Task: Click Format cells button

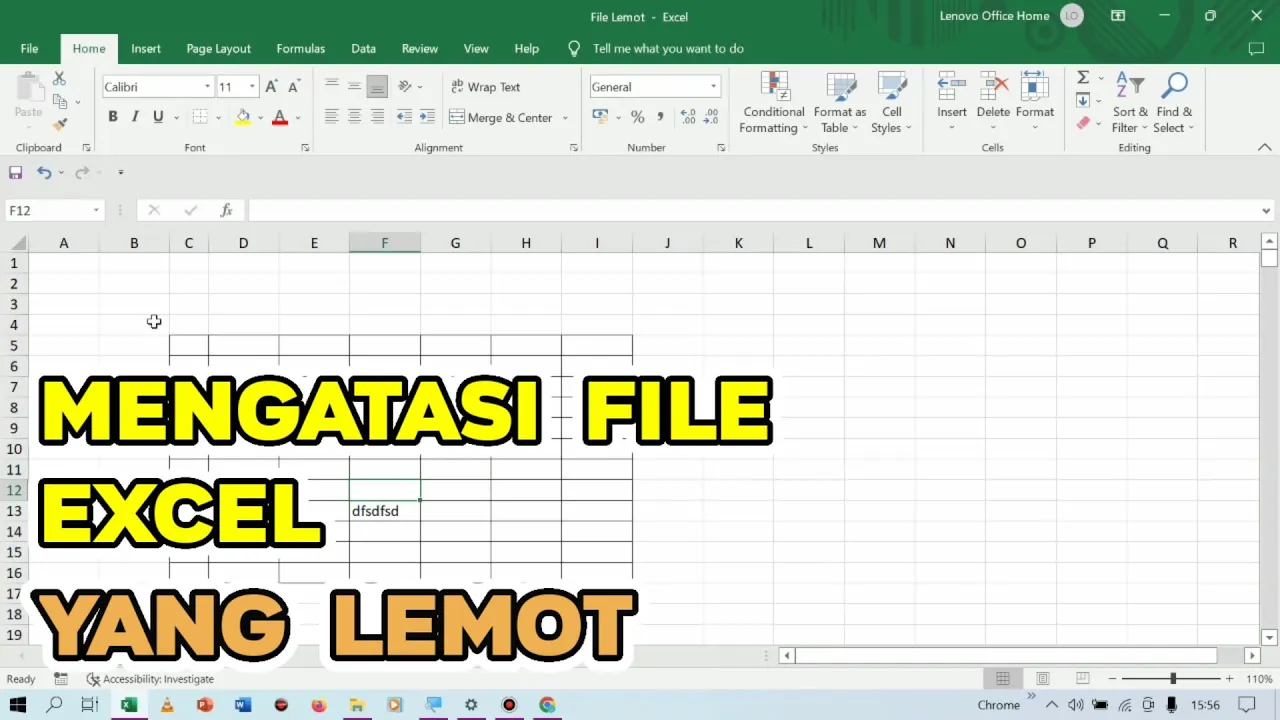Action: click(1035, 103)
